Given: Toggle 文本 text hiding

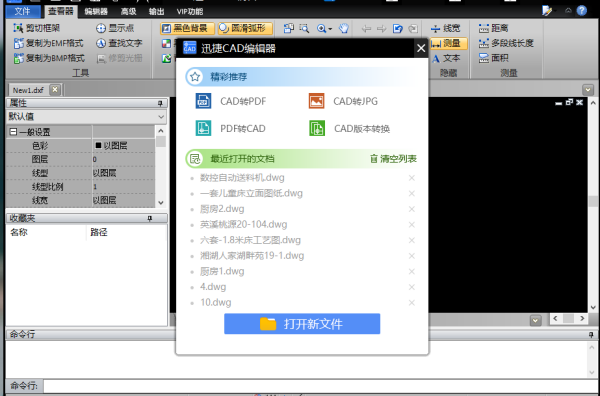Looking at the screenshot, I should click(x=446, y=58).
